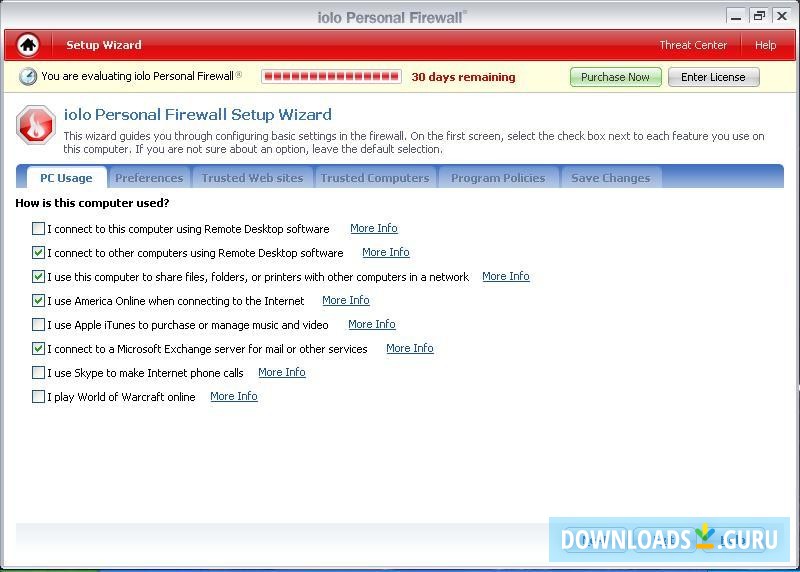Open More Info for Skype
Screen dimensions: 800x572
point(282,372)
